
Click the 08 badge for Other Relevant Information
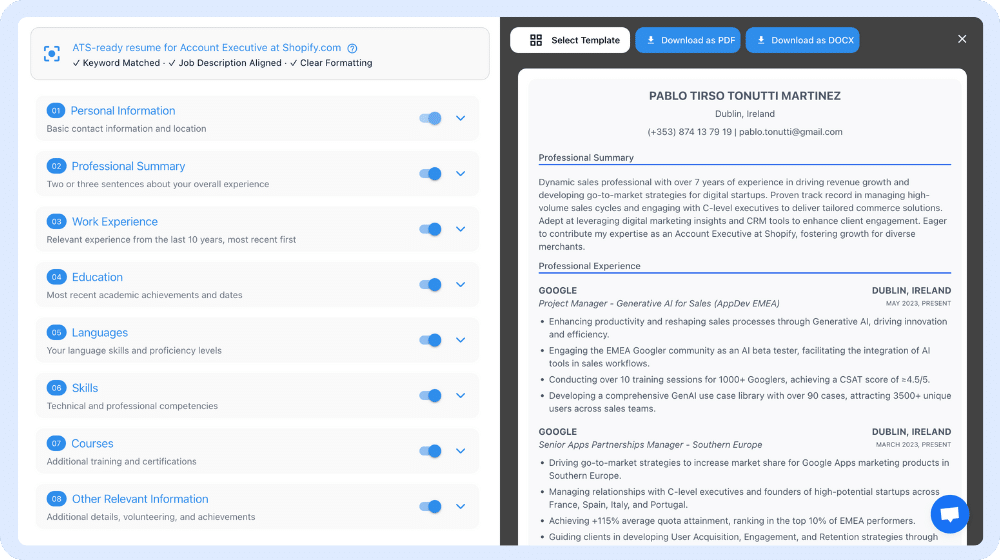tap(56, 499)
